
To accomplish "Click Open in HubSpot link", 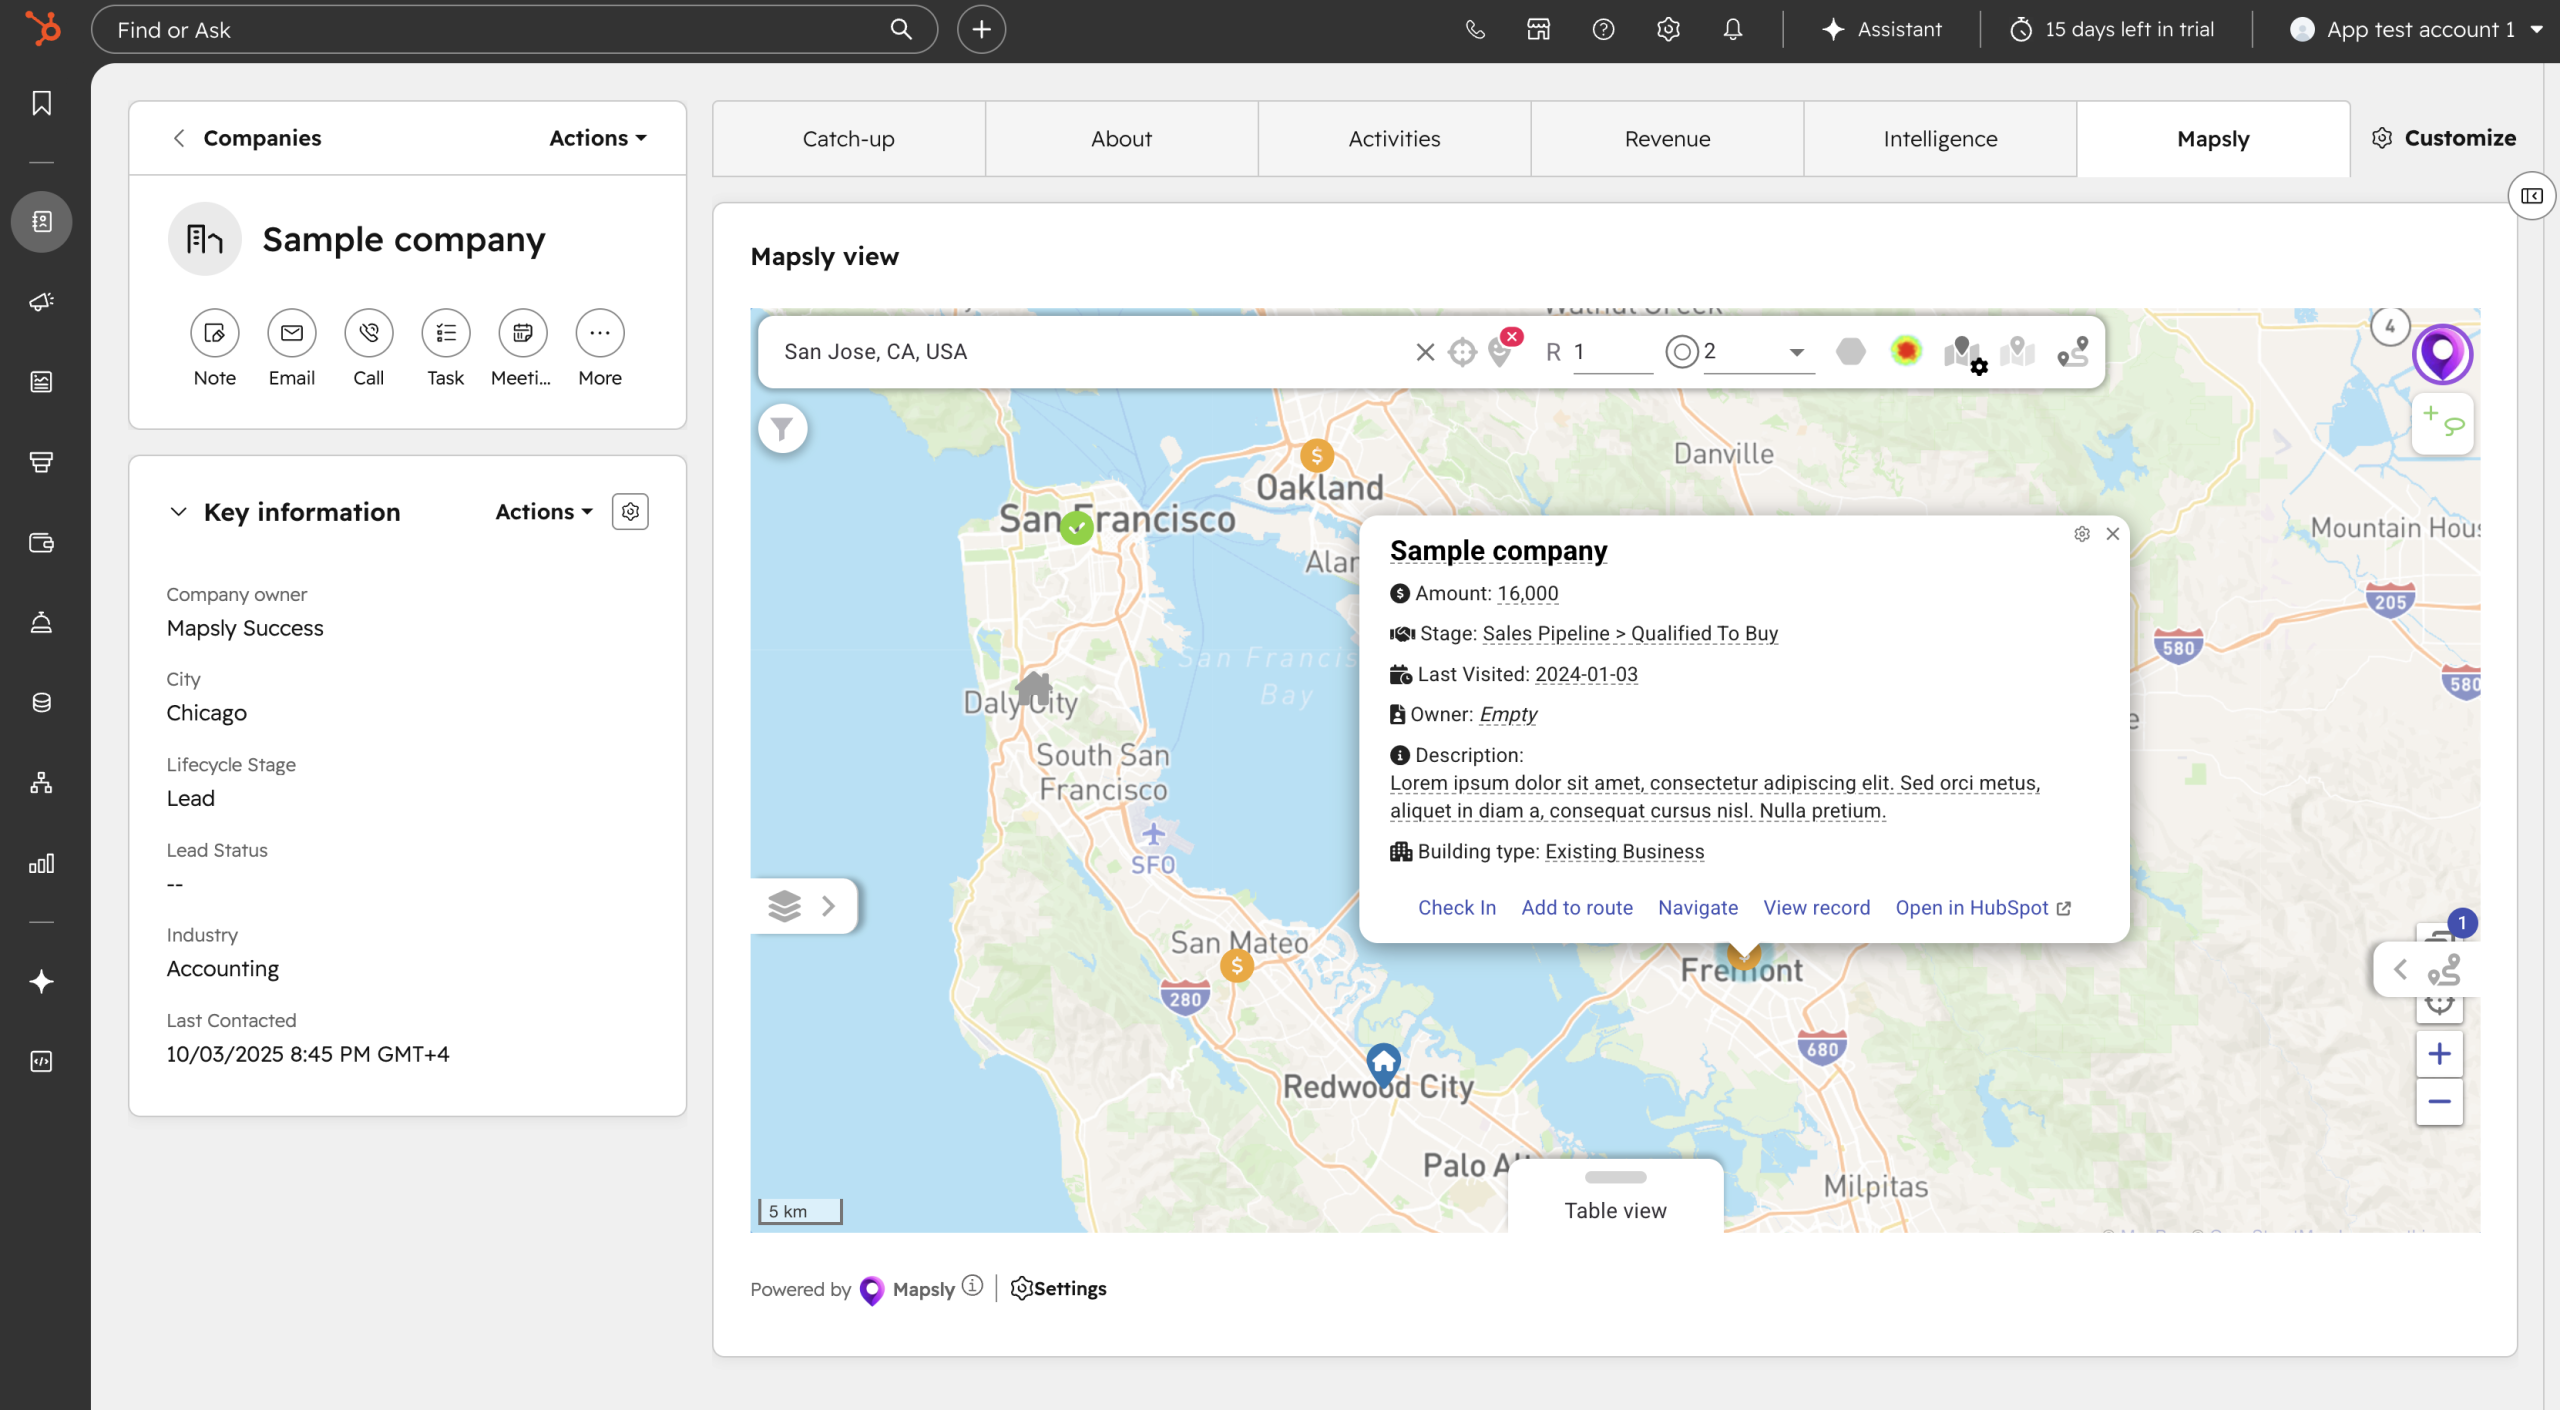I will (1983, 907).
